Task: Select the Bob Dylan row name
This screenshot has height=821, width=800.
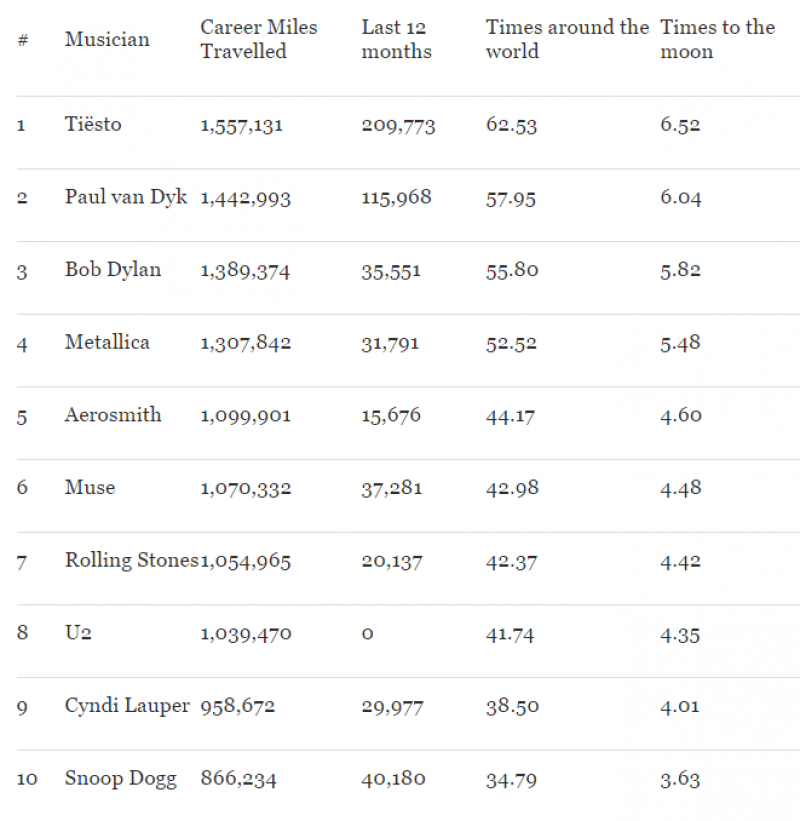Action: (113, 270)
